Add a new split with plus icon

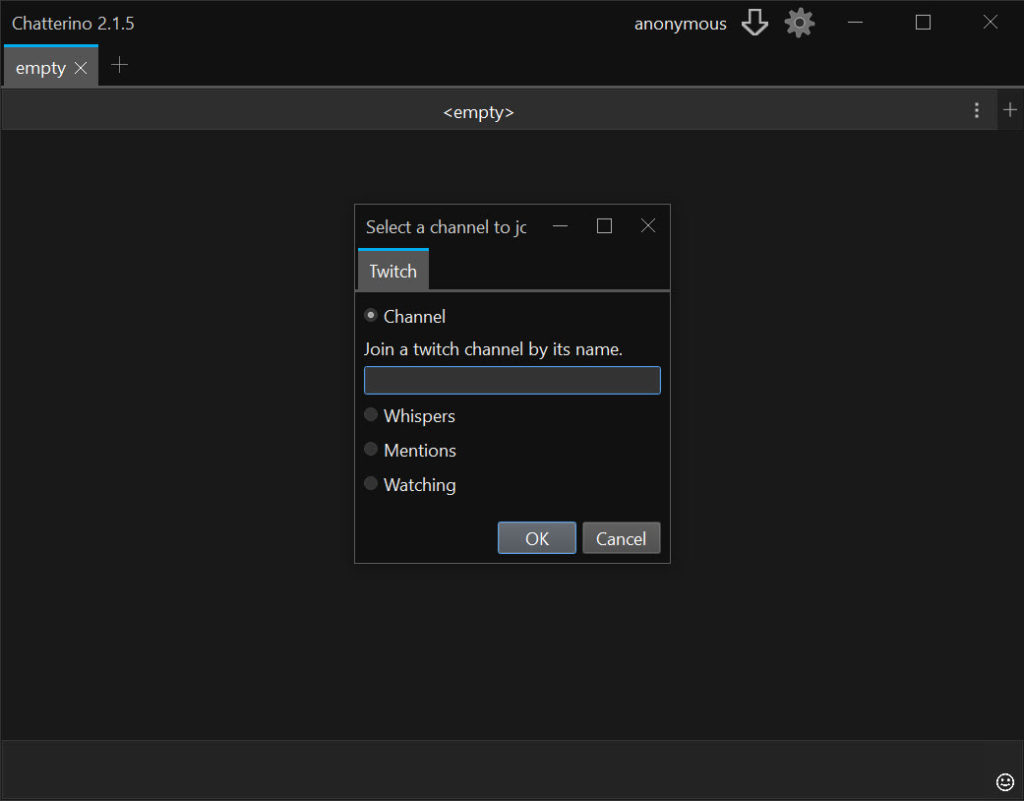coord(1010,110)
